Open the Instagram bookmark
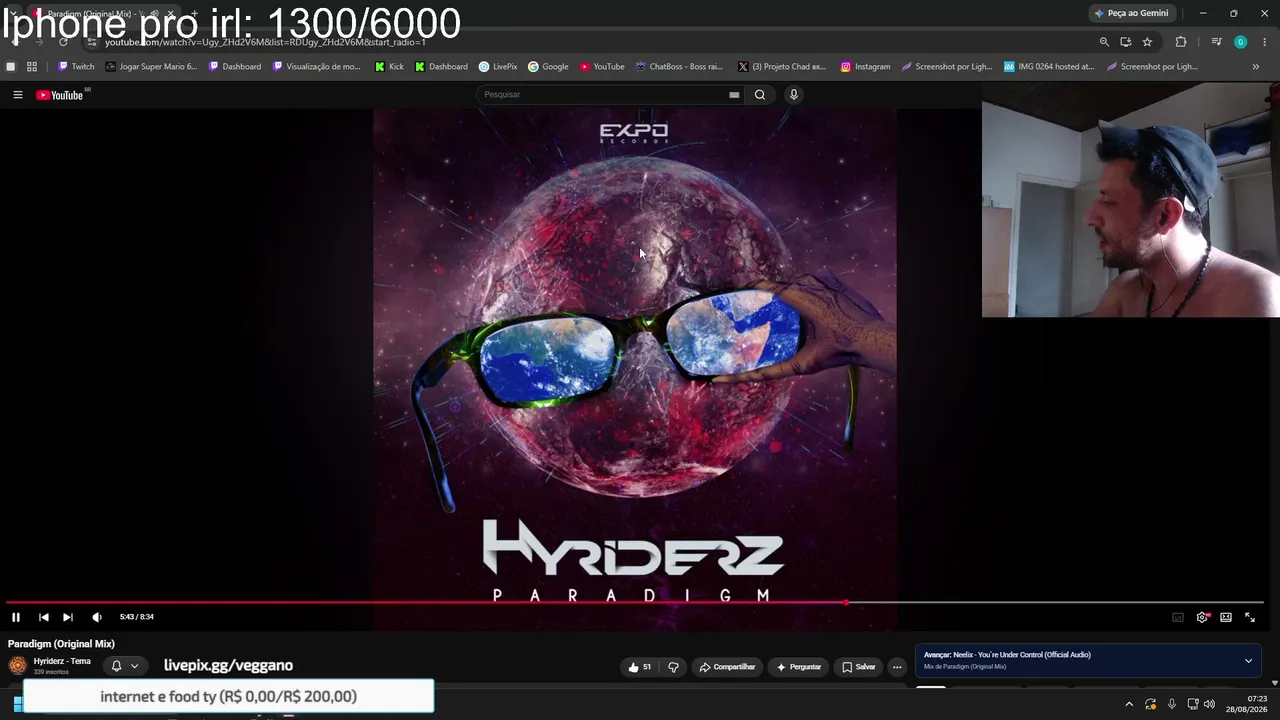 (865, 67)
